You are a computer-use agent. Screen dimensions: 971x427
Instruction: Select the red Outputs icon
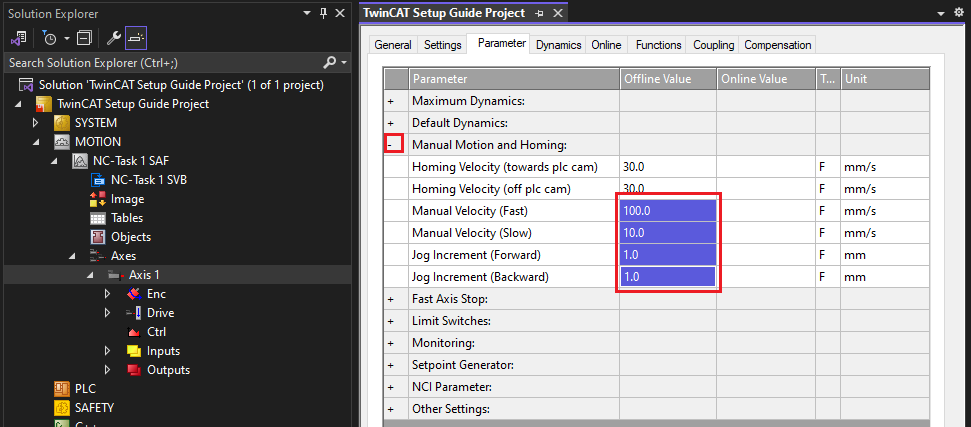coord(134,370)
